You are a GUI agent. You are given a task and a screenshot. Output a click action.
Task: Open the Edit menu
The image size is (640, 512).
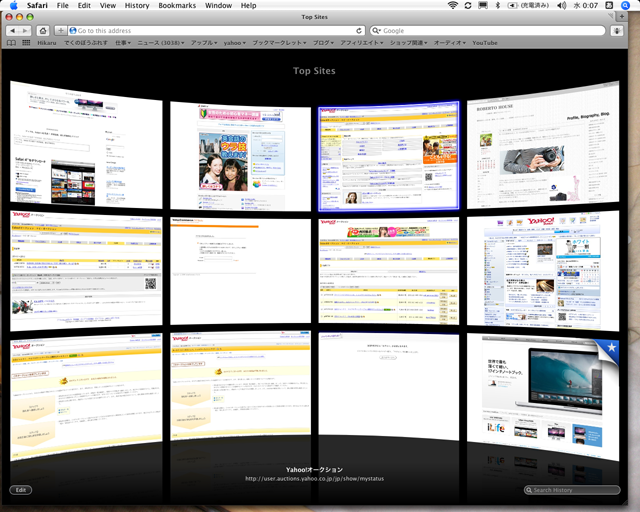click(84, 5)
